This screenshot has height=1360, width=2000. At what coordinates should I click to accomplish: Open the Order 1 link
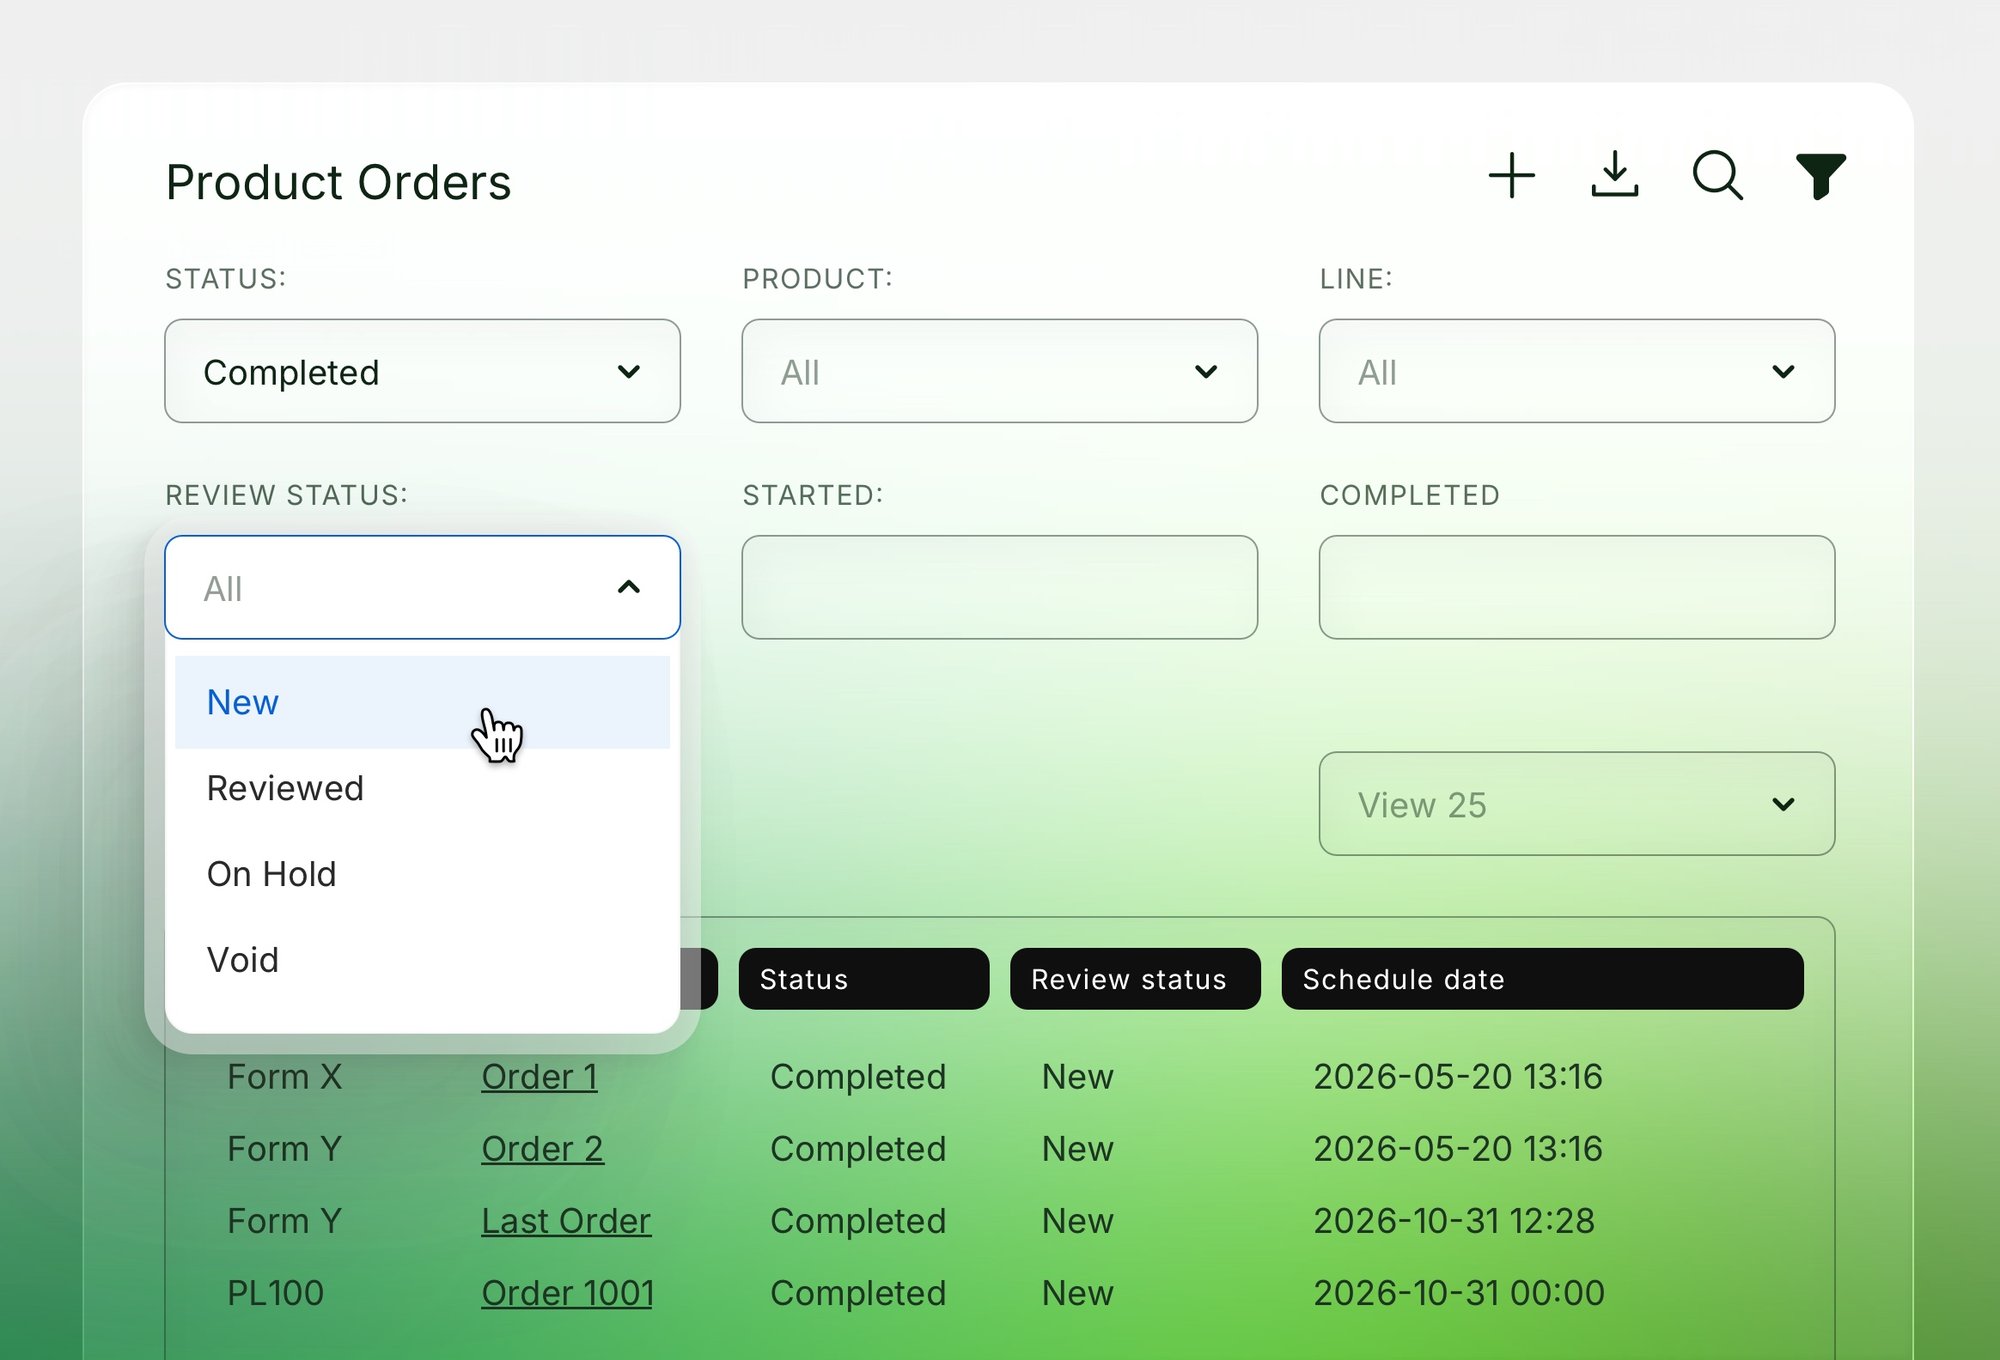539,1077
